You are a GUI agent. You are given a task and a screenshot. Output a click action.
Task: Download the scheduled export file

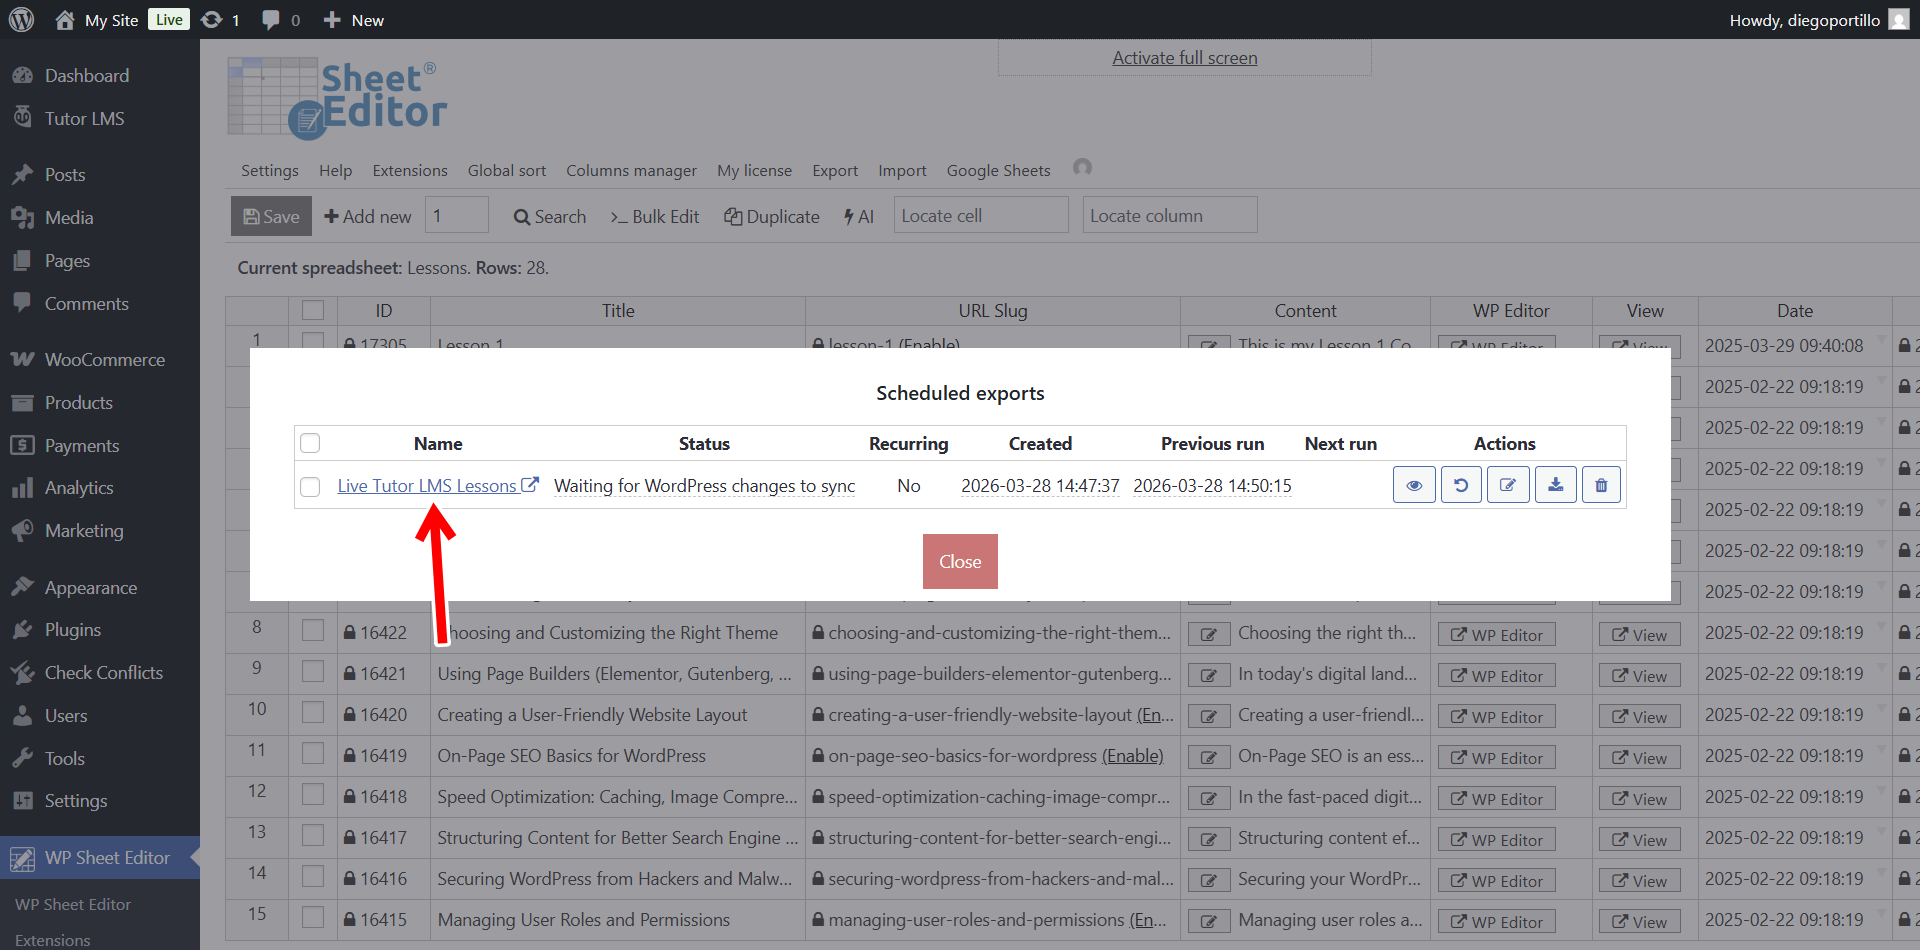pos(1555,484)
